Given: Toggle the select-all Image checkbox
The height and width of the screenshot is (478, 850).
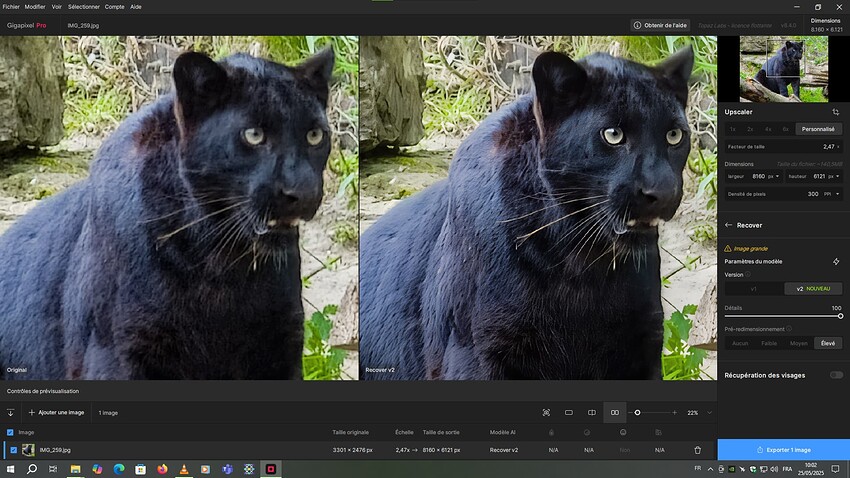Looking at the screenshot, I should click(x=10, y=432).
